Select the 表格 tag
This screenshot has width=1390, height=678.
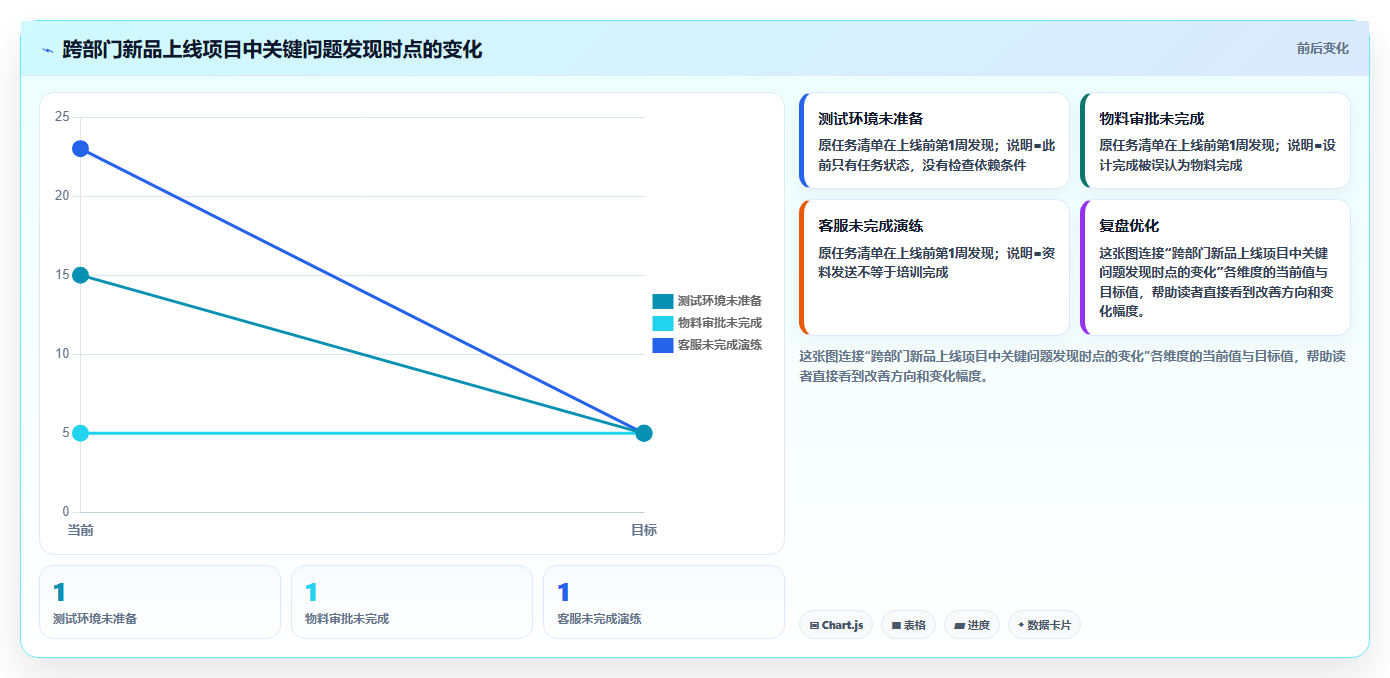pos(909,625)
